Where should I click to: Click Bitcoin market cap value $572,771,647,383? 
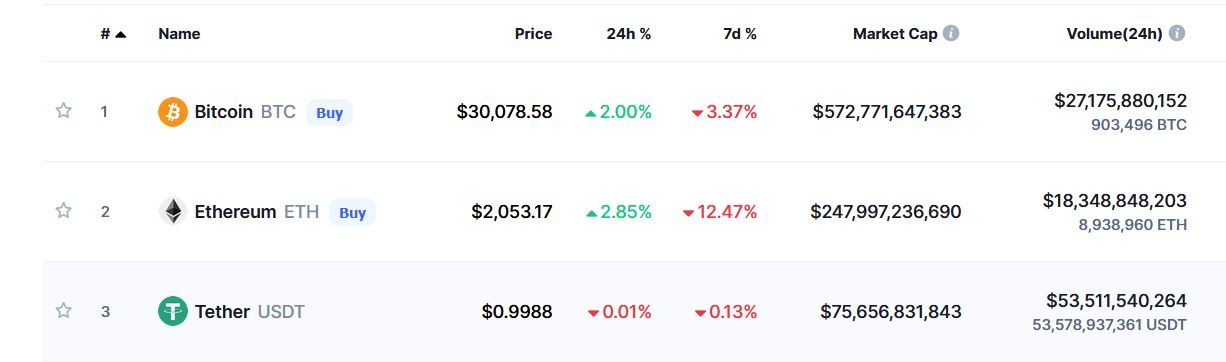coord(887,112)
